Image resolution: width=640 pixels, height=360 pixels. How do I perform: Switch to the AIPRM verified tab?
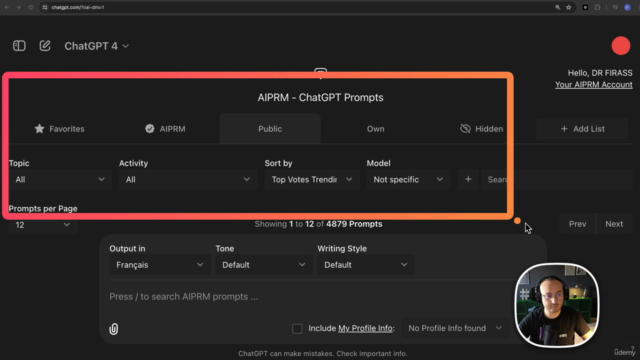point(165,129)
